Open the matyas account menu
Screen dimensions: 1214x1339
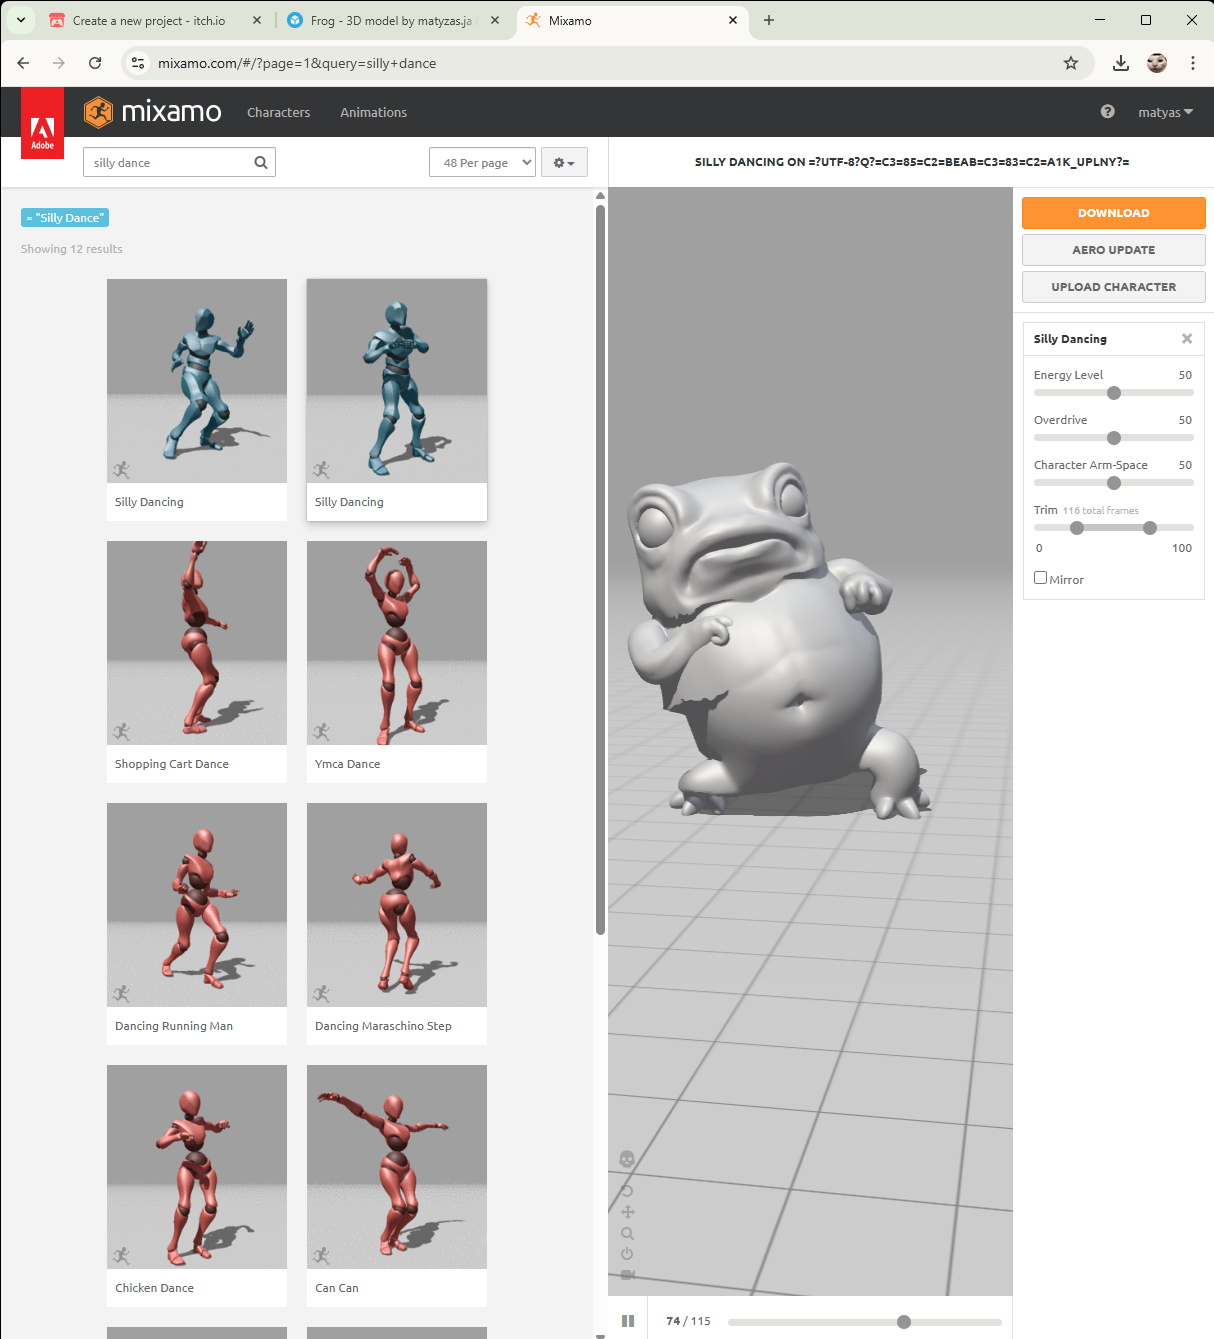[x=1165, y=112]
